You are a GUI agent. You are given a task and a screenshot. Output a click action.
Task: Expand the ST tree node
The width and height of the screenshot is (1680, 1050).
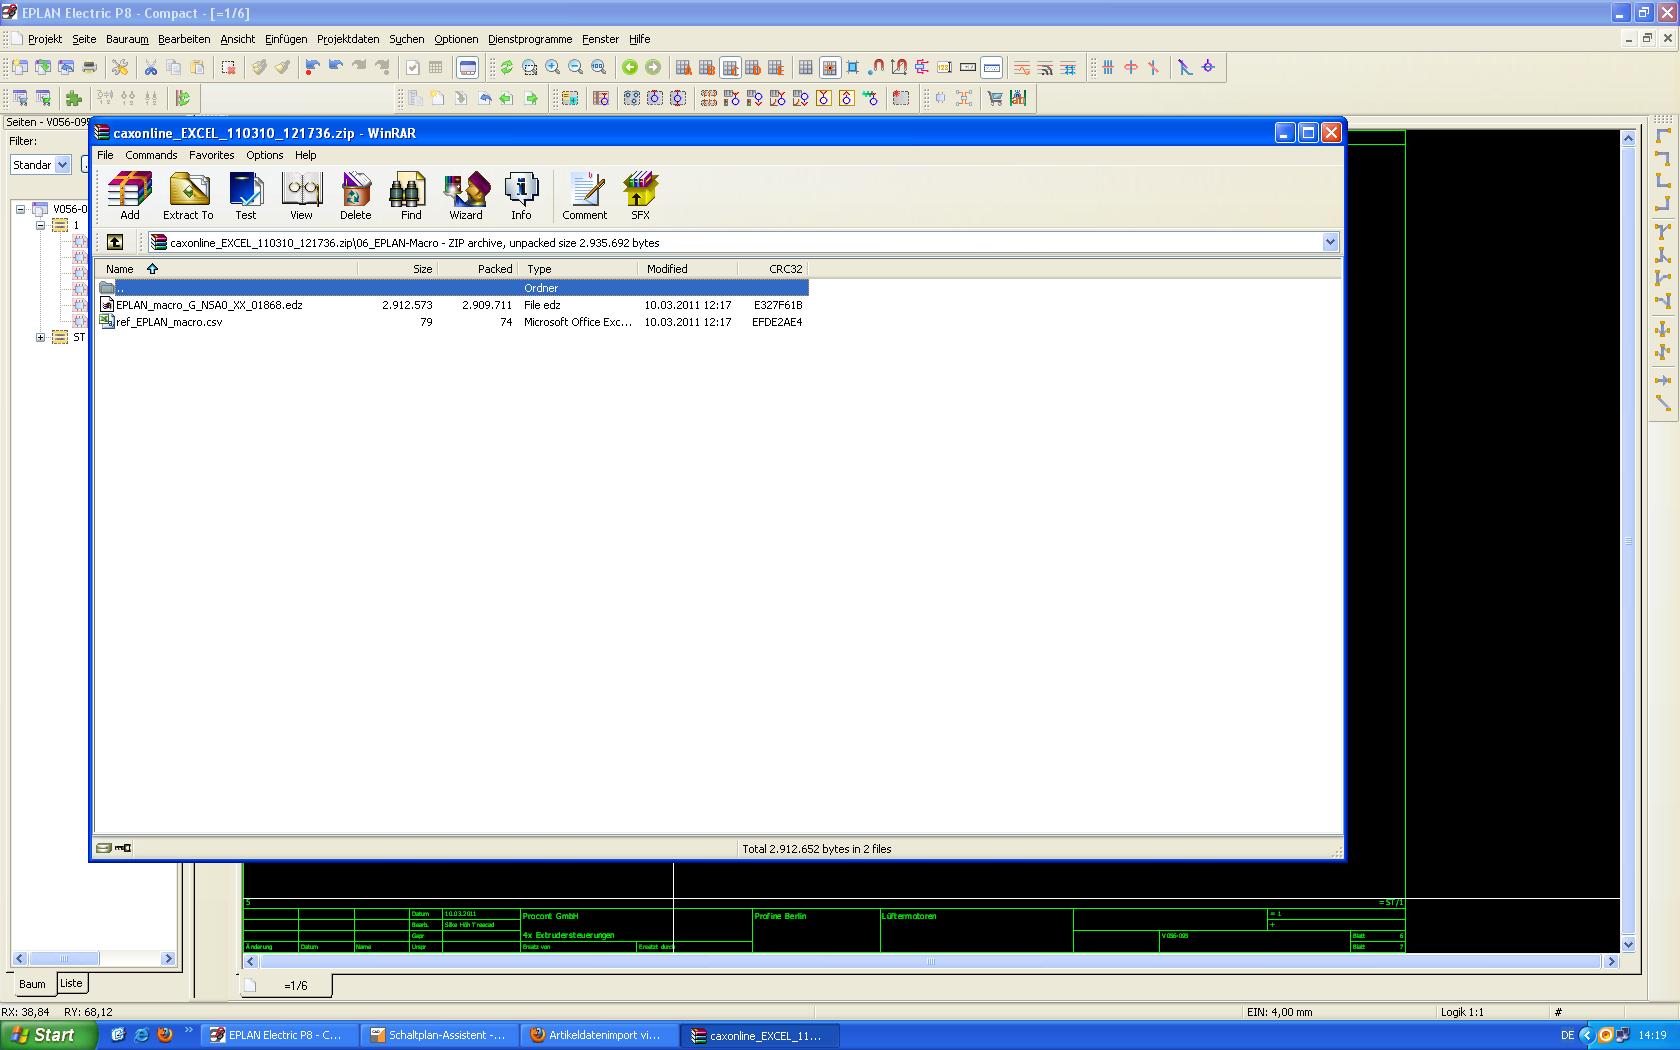coord(41,337)
